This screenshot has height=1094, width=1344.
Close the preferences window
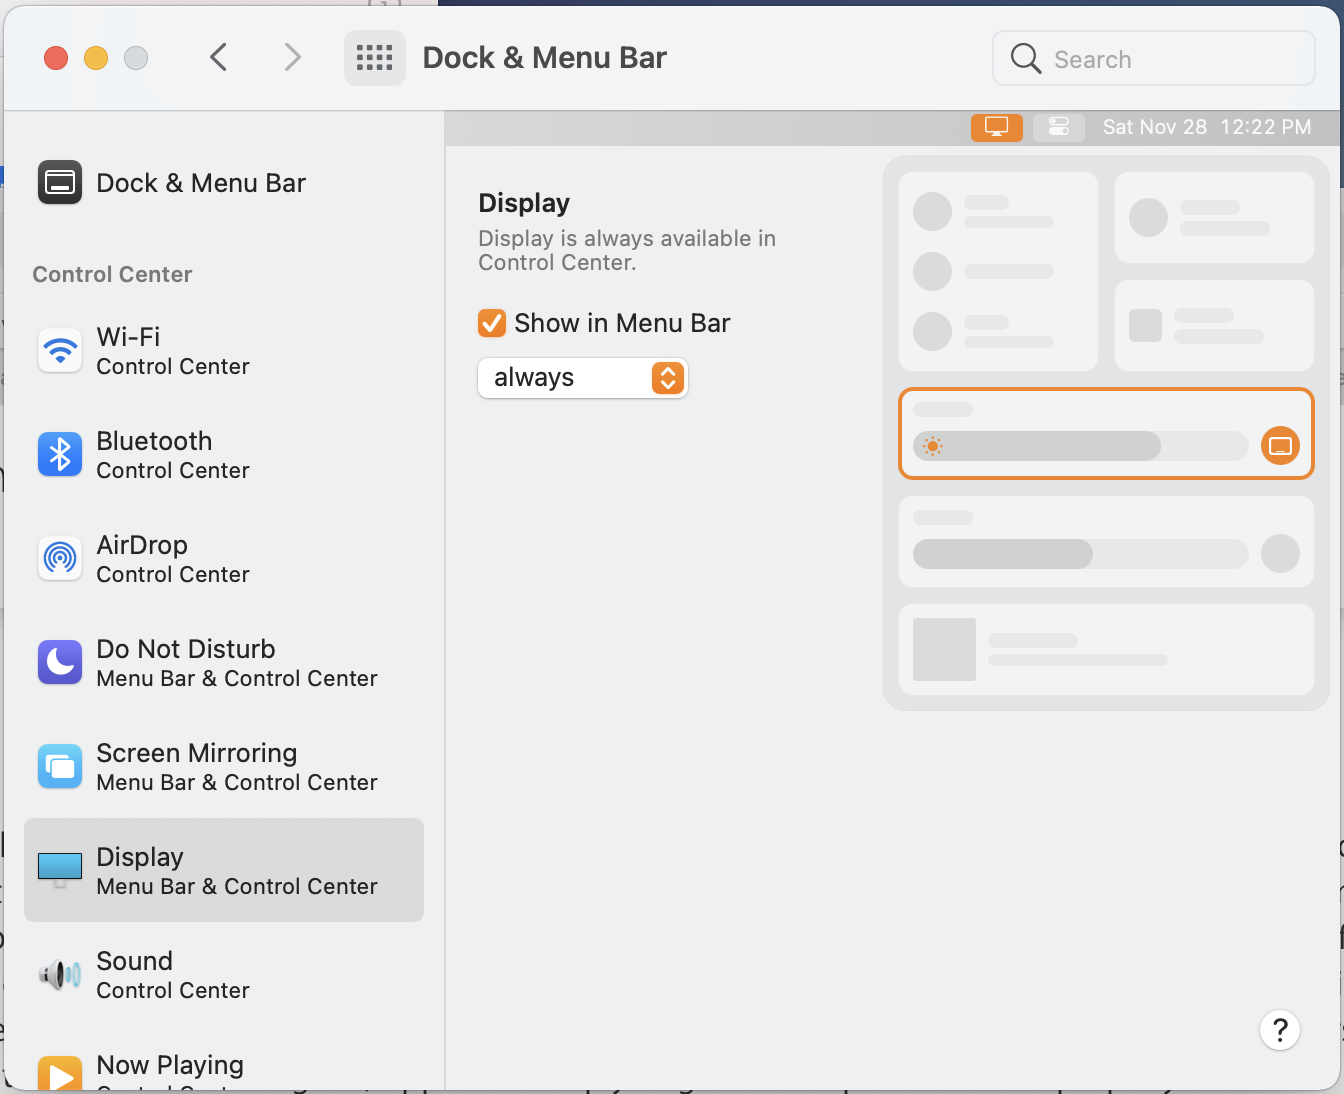click(x=56, y=58)
